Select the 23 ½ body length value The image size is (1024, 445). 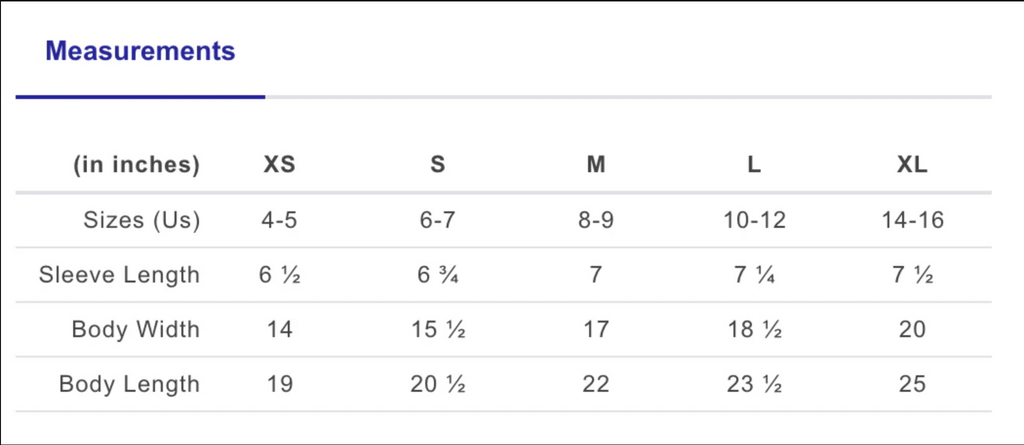pyautogui.click(x=754, y=384)
